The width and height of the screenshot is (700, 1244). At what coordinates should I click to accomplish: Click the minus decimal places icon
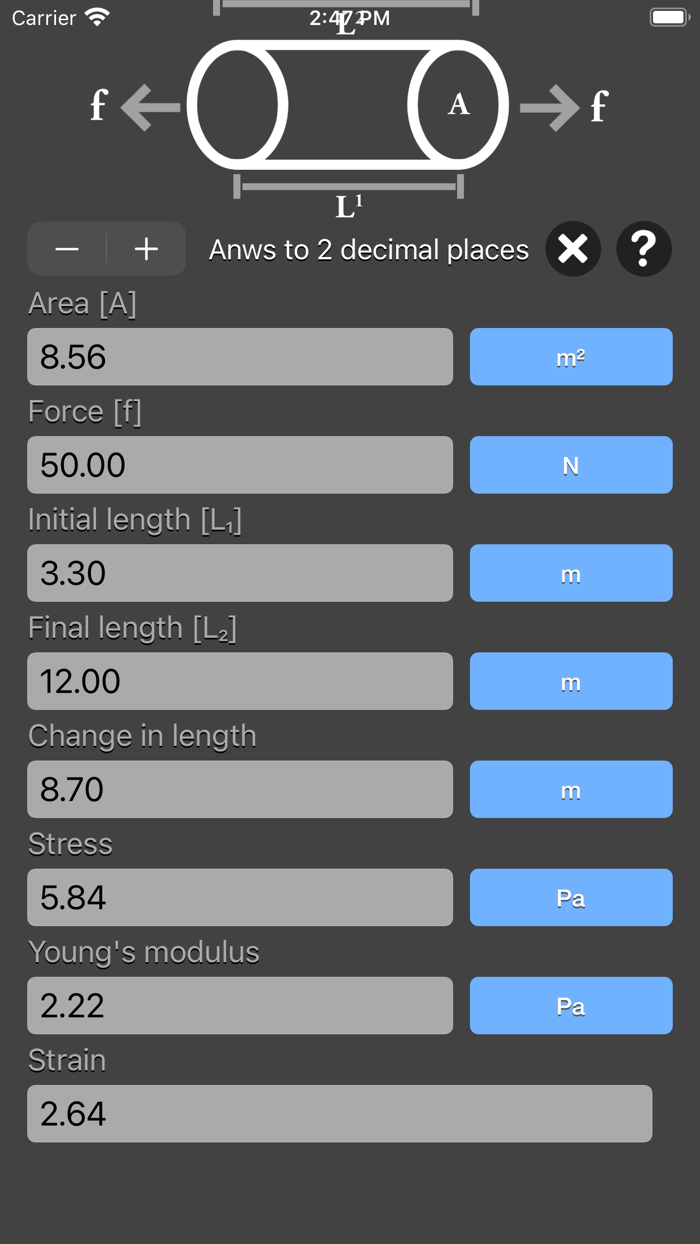67,249
